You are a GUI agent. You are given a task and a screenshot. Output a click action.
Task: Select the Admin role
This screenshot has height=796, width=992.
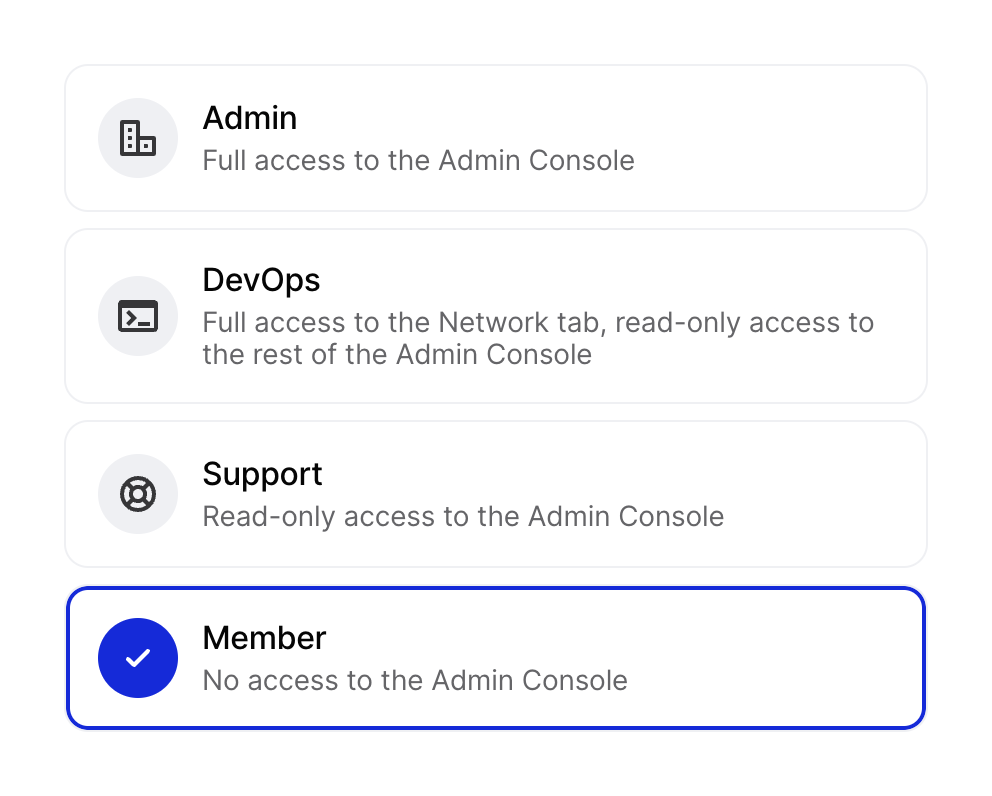(x=496, y=138)
